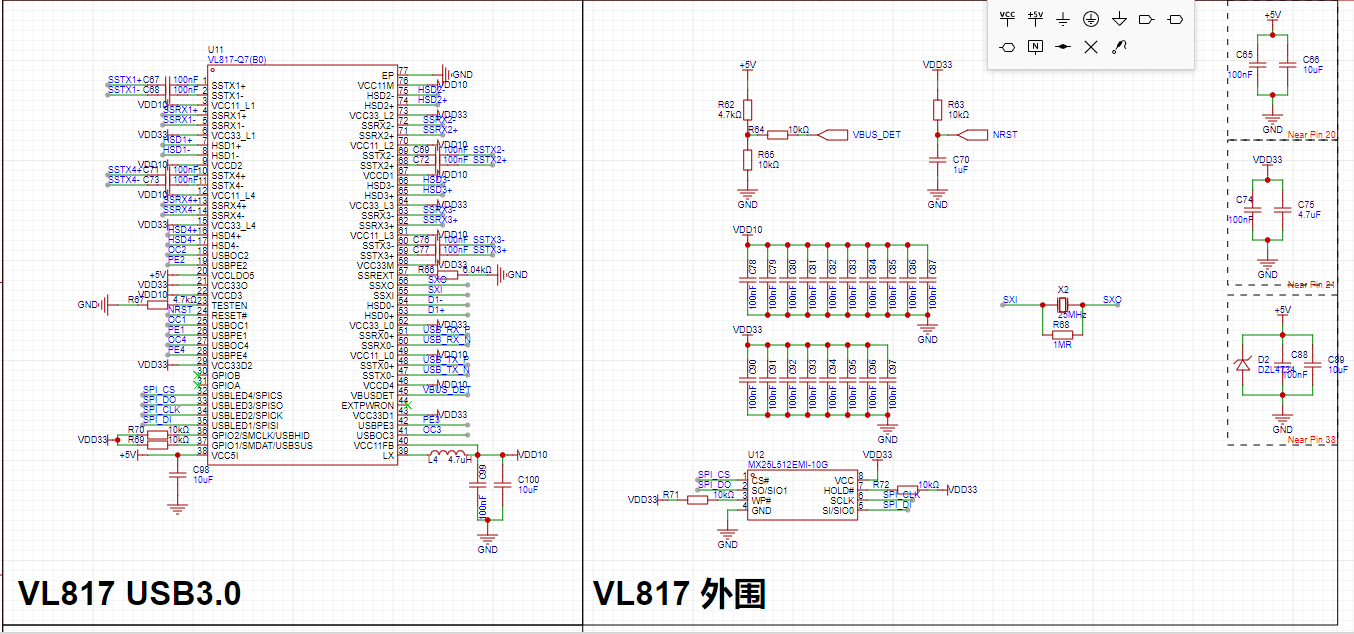Image resolution: width=1354 pixels, height=634 pixels.
Task: Select the net label N tool
Action: point(1036,46)
